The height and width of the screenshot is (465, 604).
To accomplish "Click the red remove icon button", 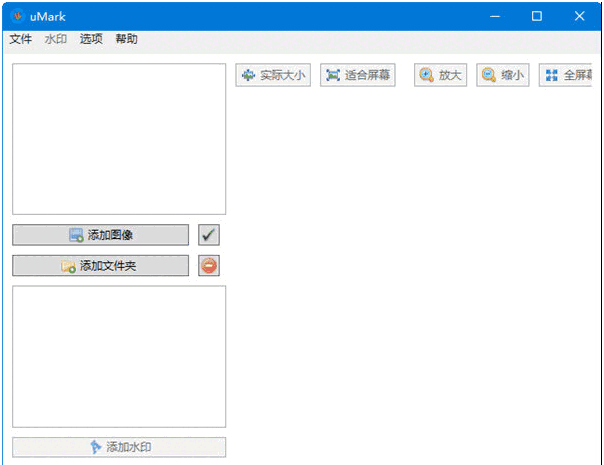I will point(209,265).
